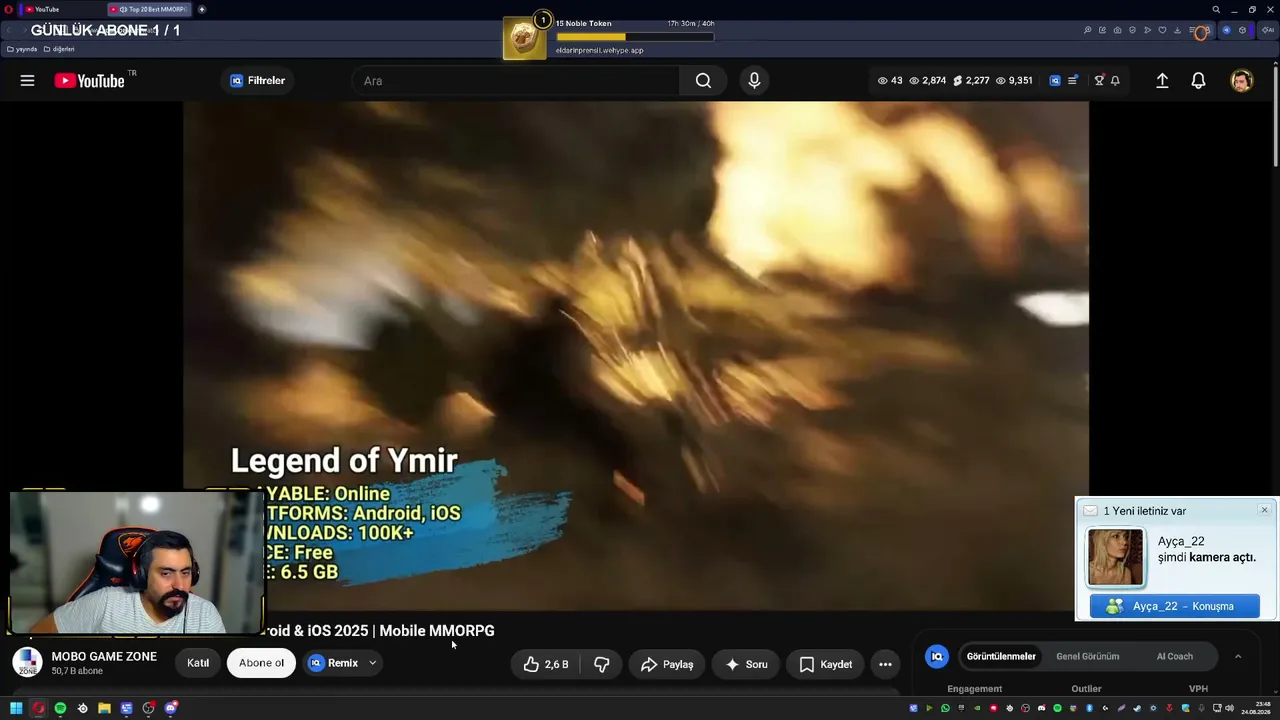This screenshot has height=720, width=1280.
Task: Go back with browser back arrow
Action: (x=10, y=30)
